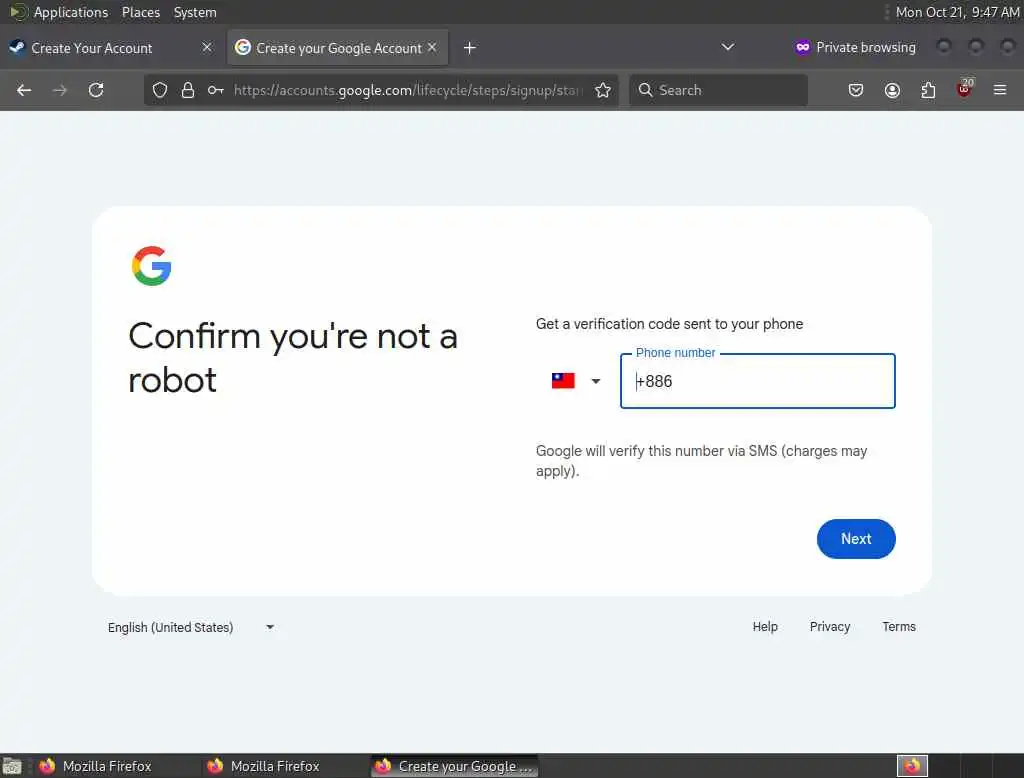
Task: Close the Create your Google Account tab
Action: point(432,47)
